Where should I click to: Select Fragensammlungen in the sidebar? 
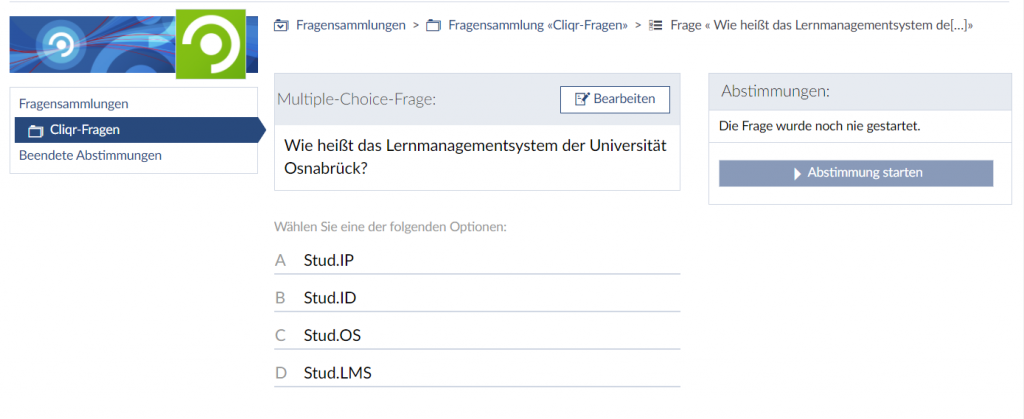pyautogui.click(x=74, y=104)
